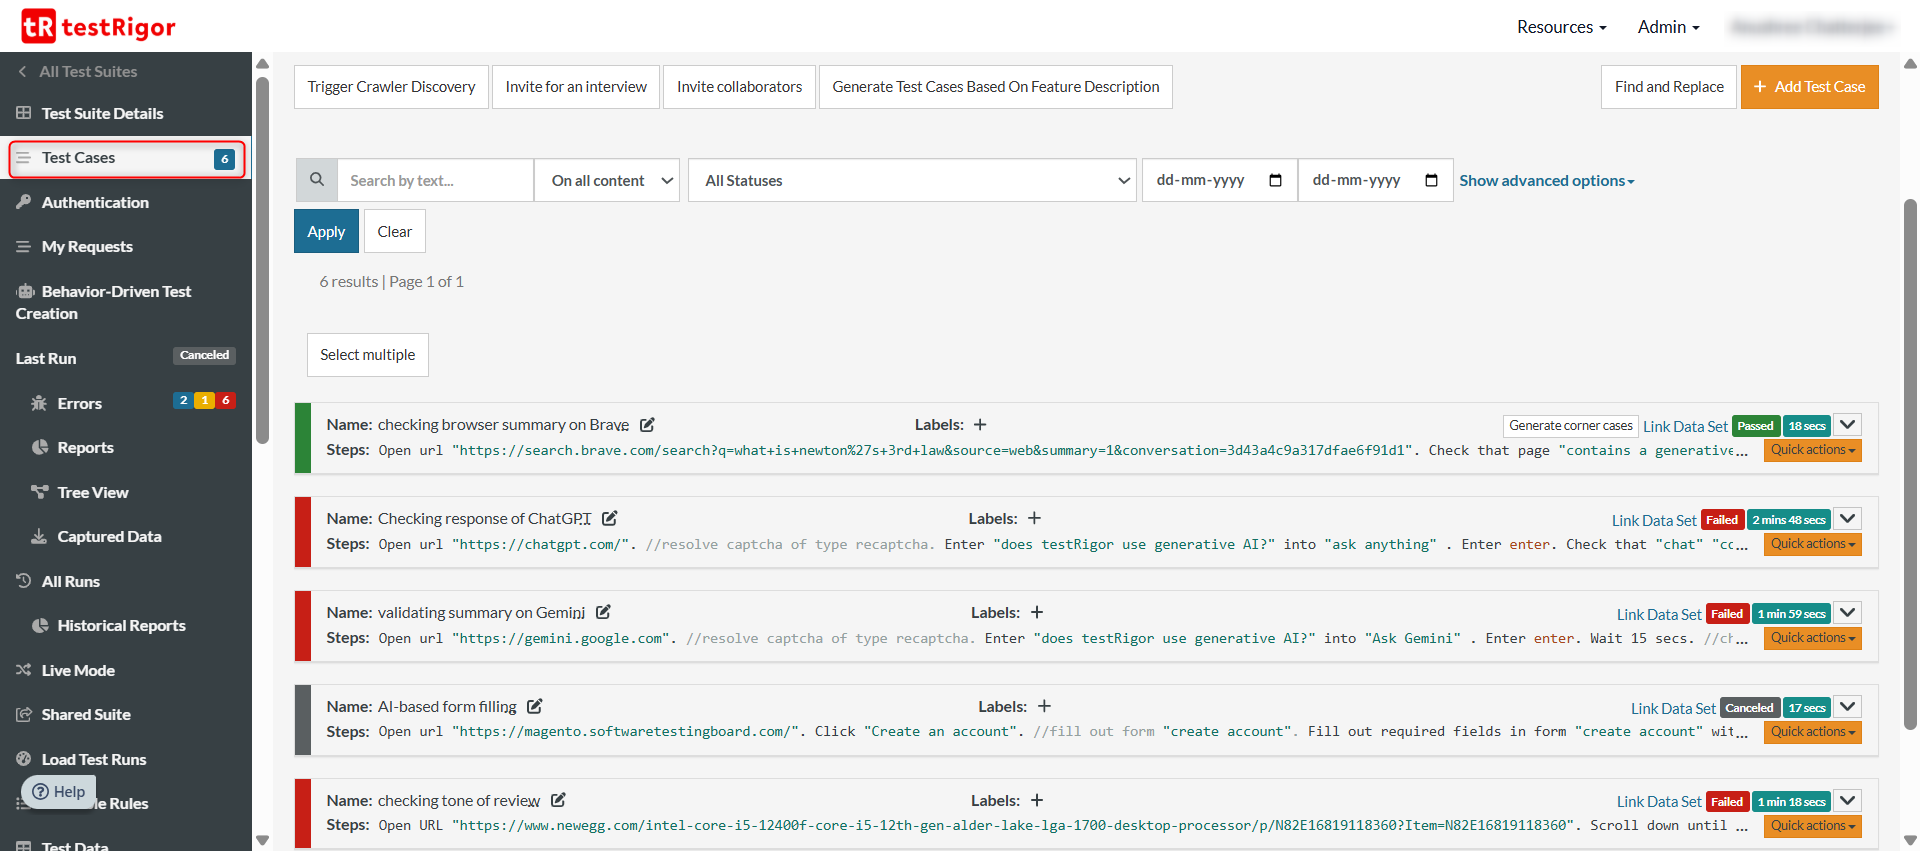1920x851 pixels.
Task: Click the edit icon beside 'checking tone of review'
Action: click(x=558, y=800)
